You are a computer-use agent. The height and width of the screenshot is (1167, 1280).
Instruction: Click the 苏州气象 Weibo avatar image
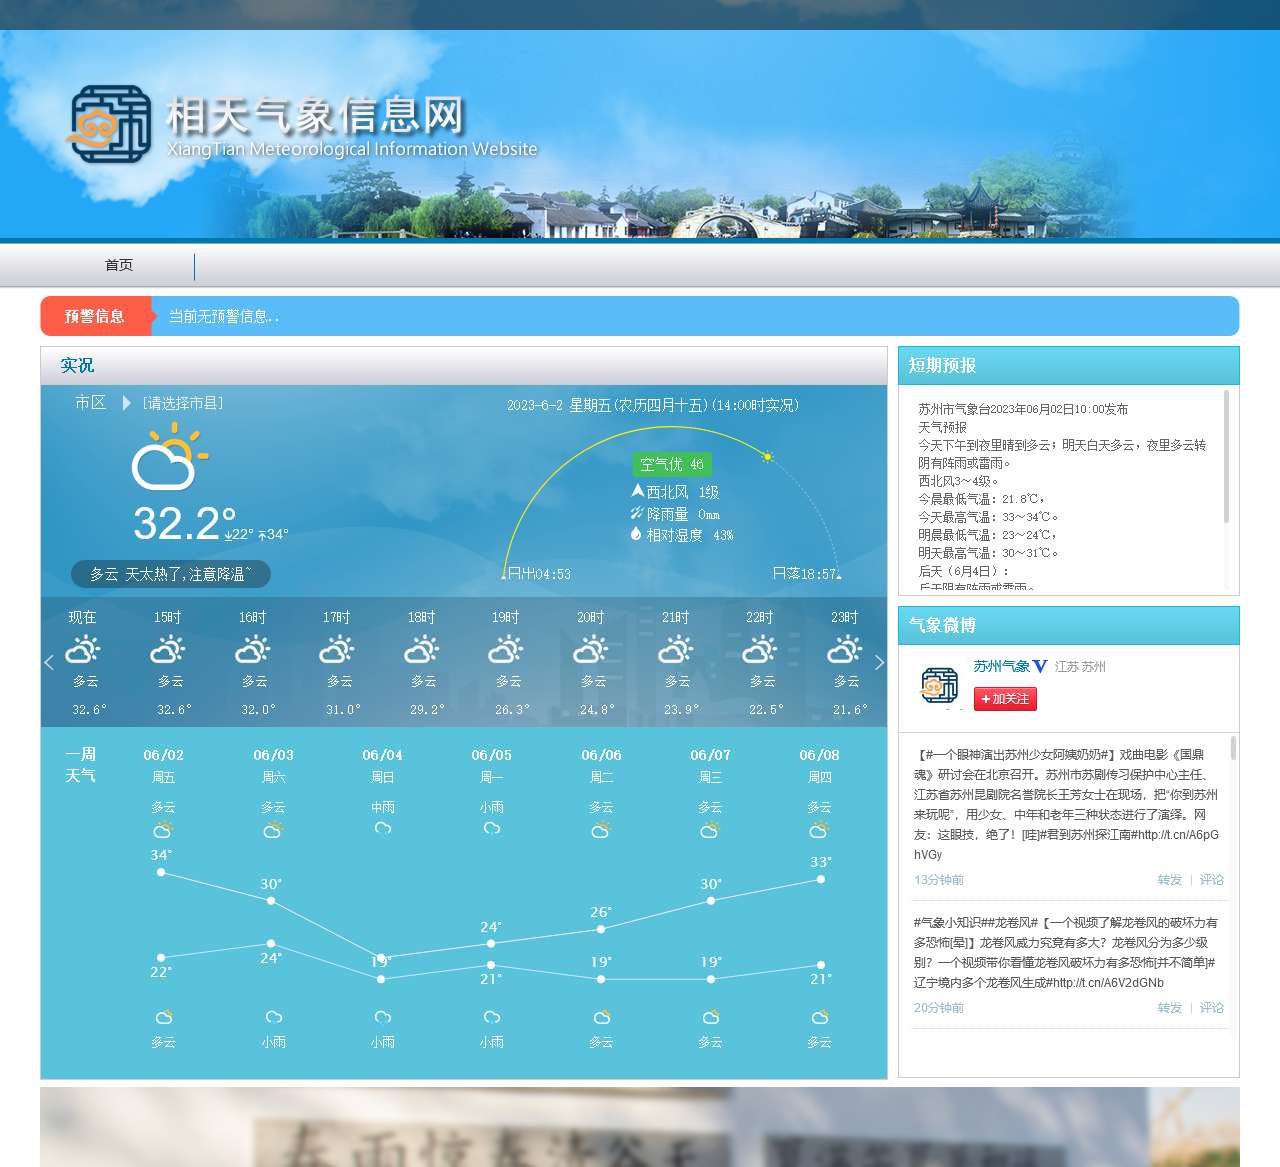pos(939,686)
